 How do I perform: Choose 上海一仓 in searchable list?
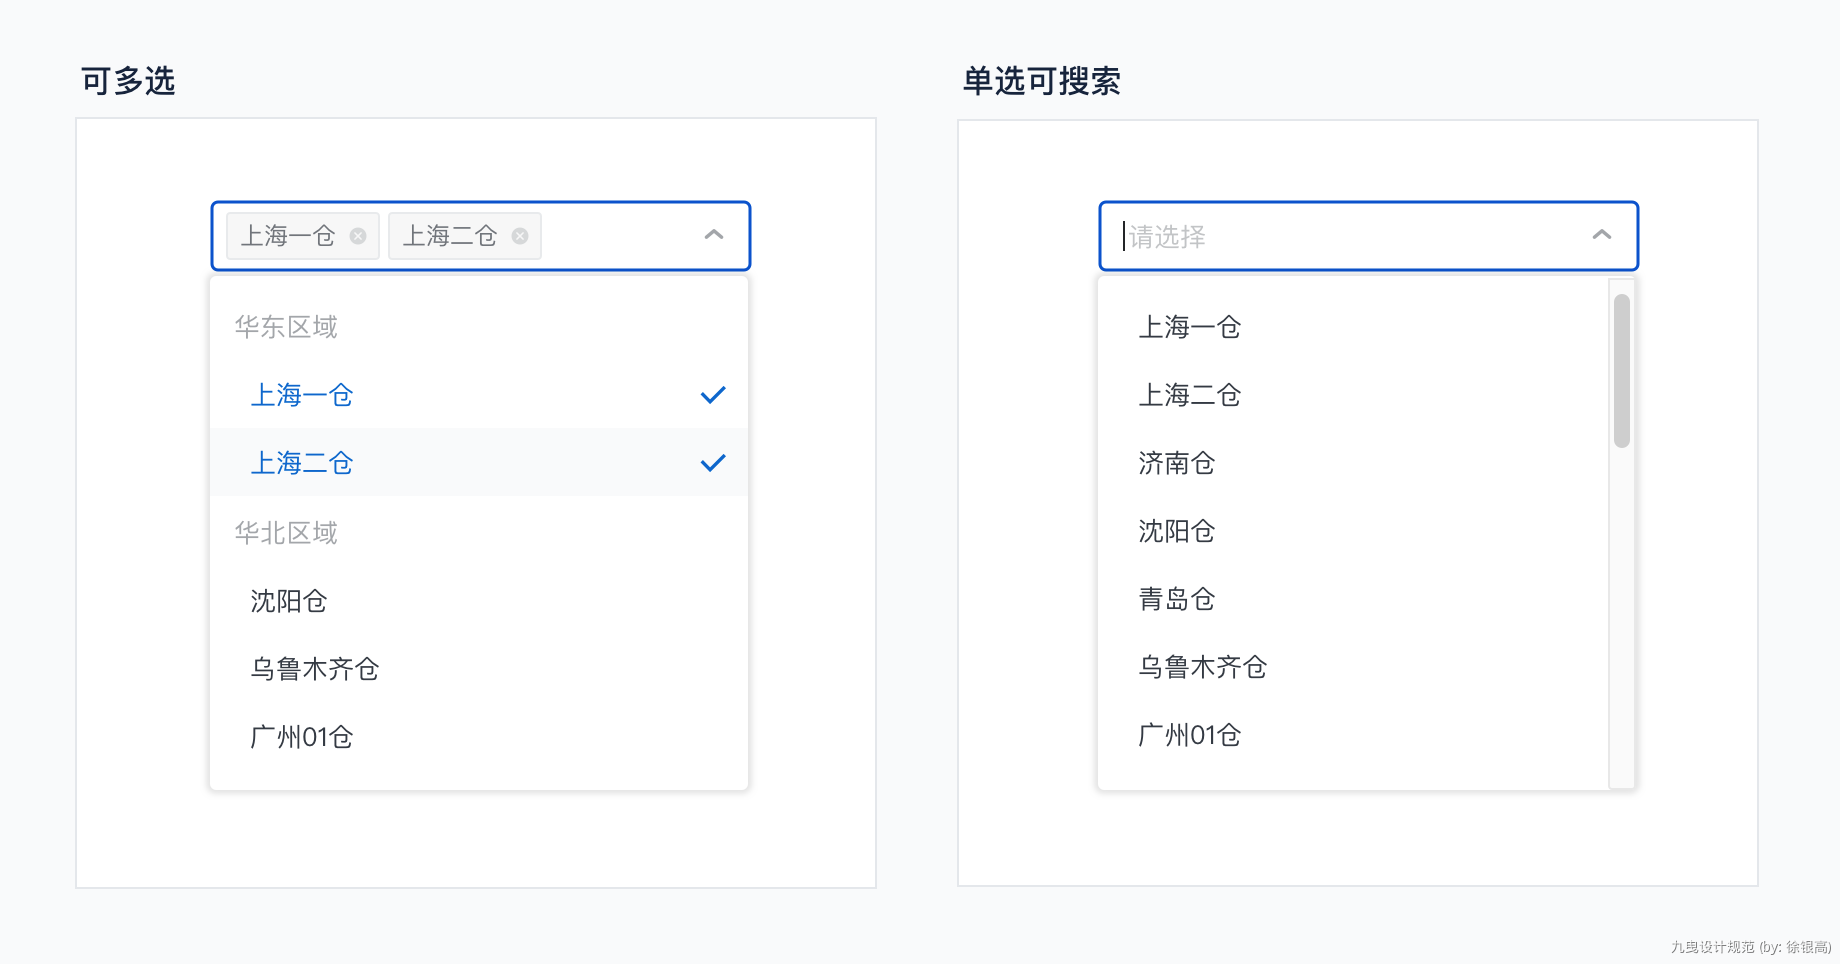pyautogui.click(x=1353, y=327)
